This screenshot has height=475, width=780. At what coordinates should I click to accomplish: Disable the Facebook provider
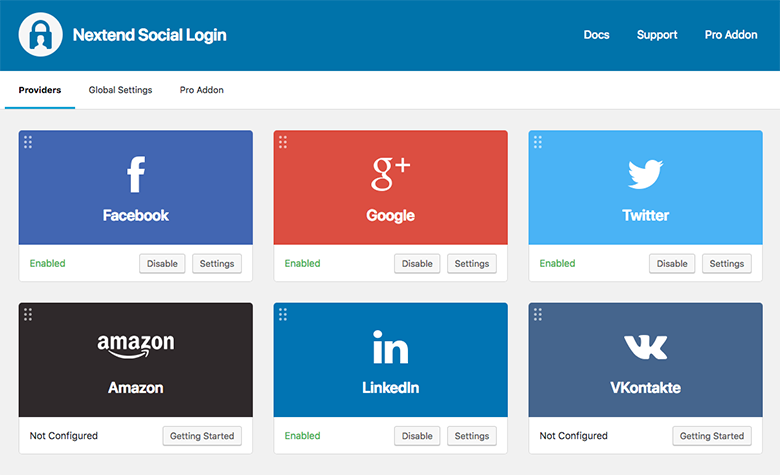click(162, 264)
